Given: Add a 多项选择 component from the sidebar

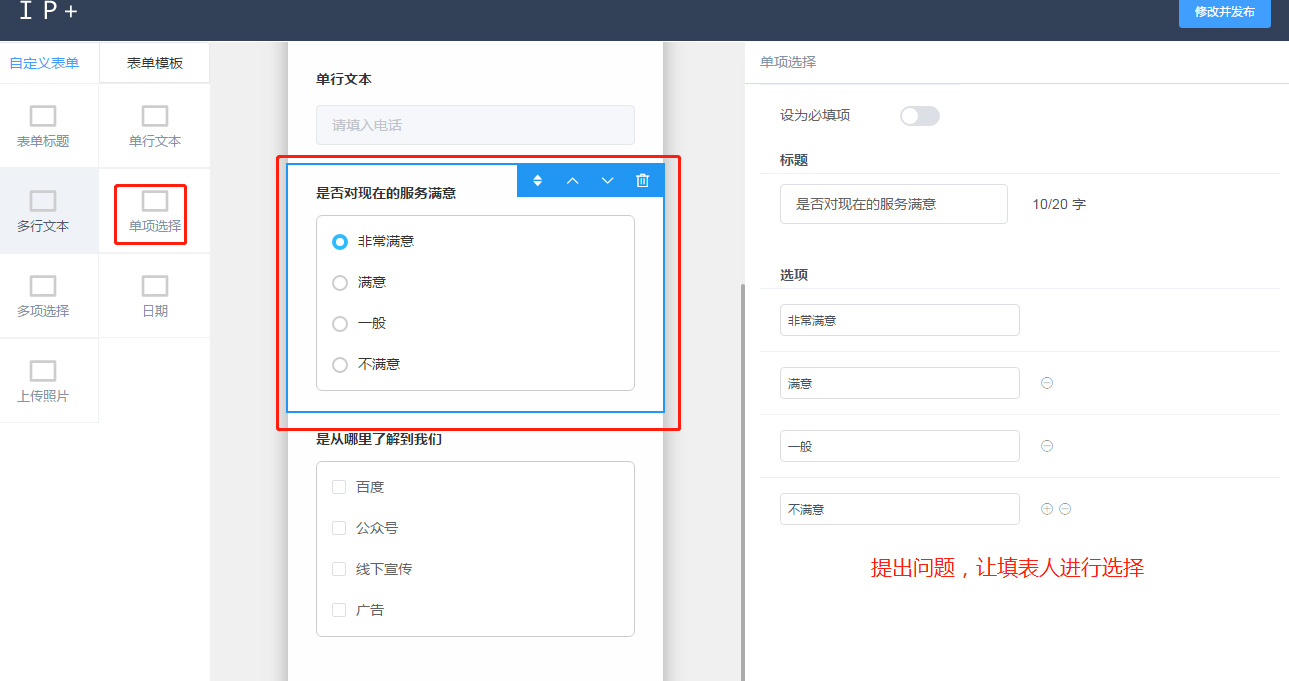Looking at the screenshot, I should [x=43, y=296].
